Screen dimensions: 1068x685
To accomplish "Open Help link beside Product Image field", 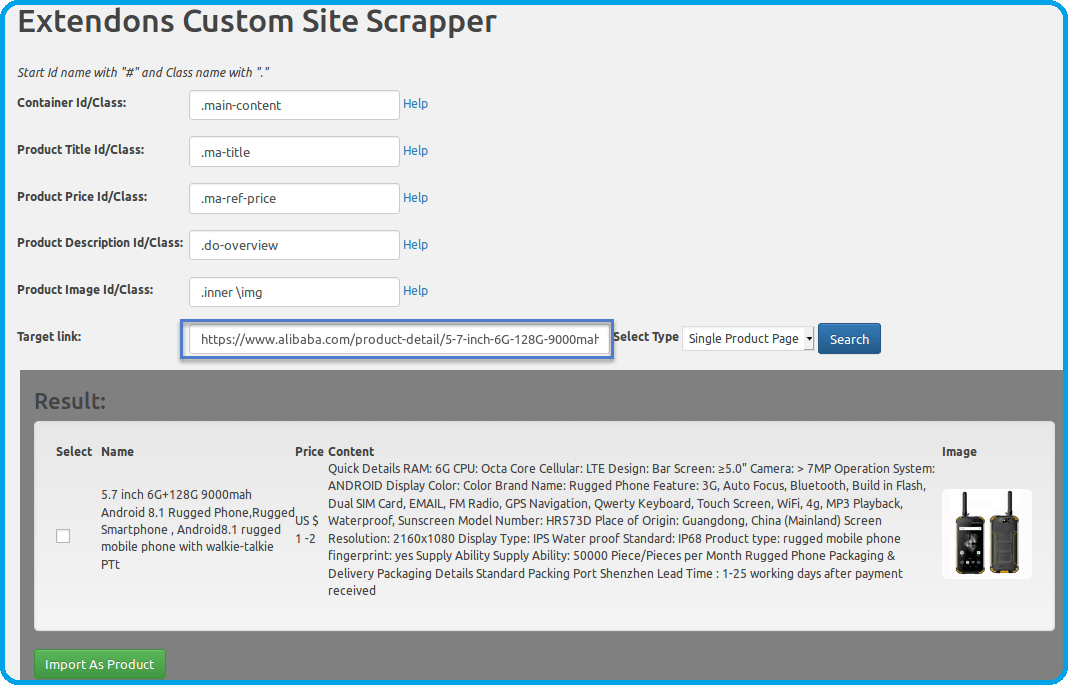I will pos(415,291).
